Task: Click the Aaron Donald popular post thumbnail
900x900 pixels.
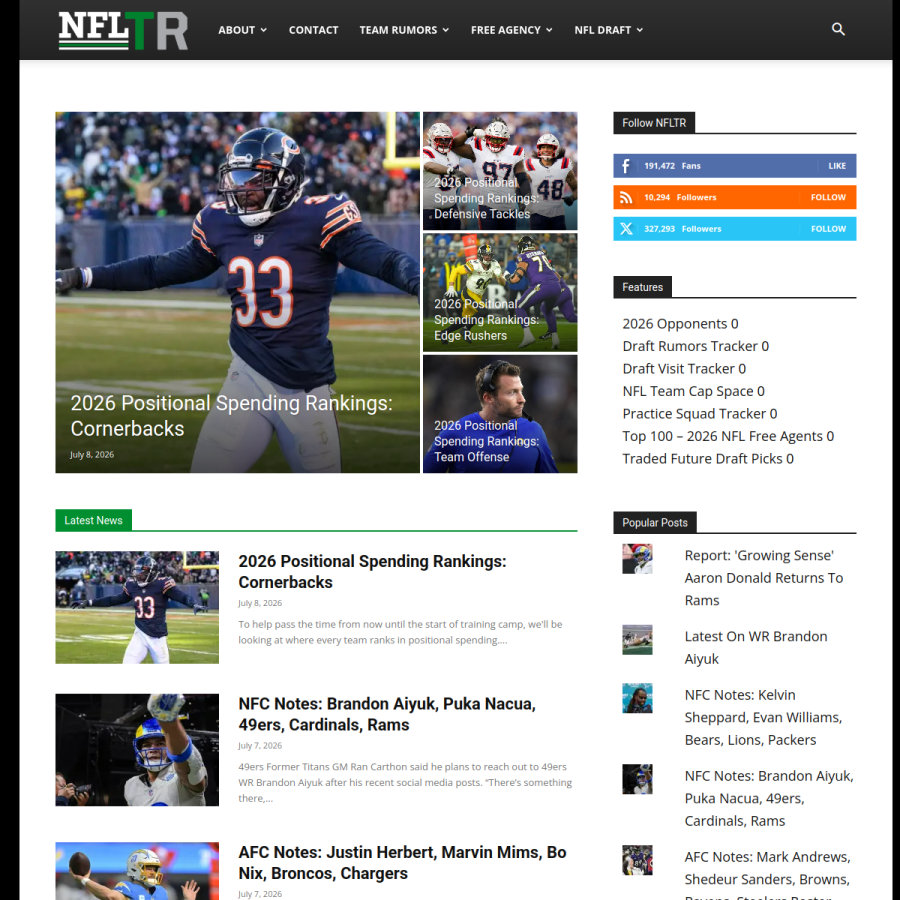Action: coord(637,558)
